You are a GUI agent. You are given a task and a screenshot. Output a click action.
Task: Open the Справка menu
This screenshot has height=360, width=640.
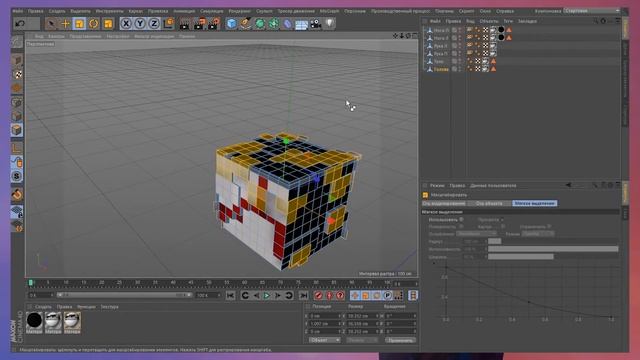tap(505, 11)
